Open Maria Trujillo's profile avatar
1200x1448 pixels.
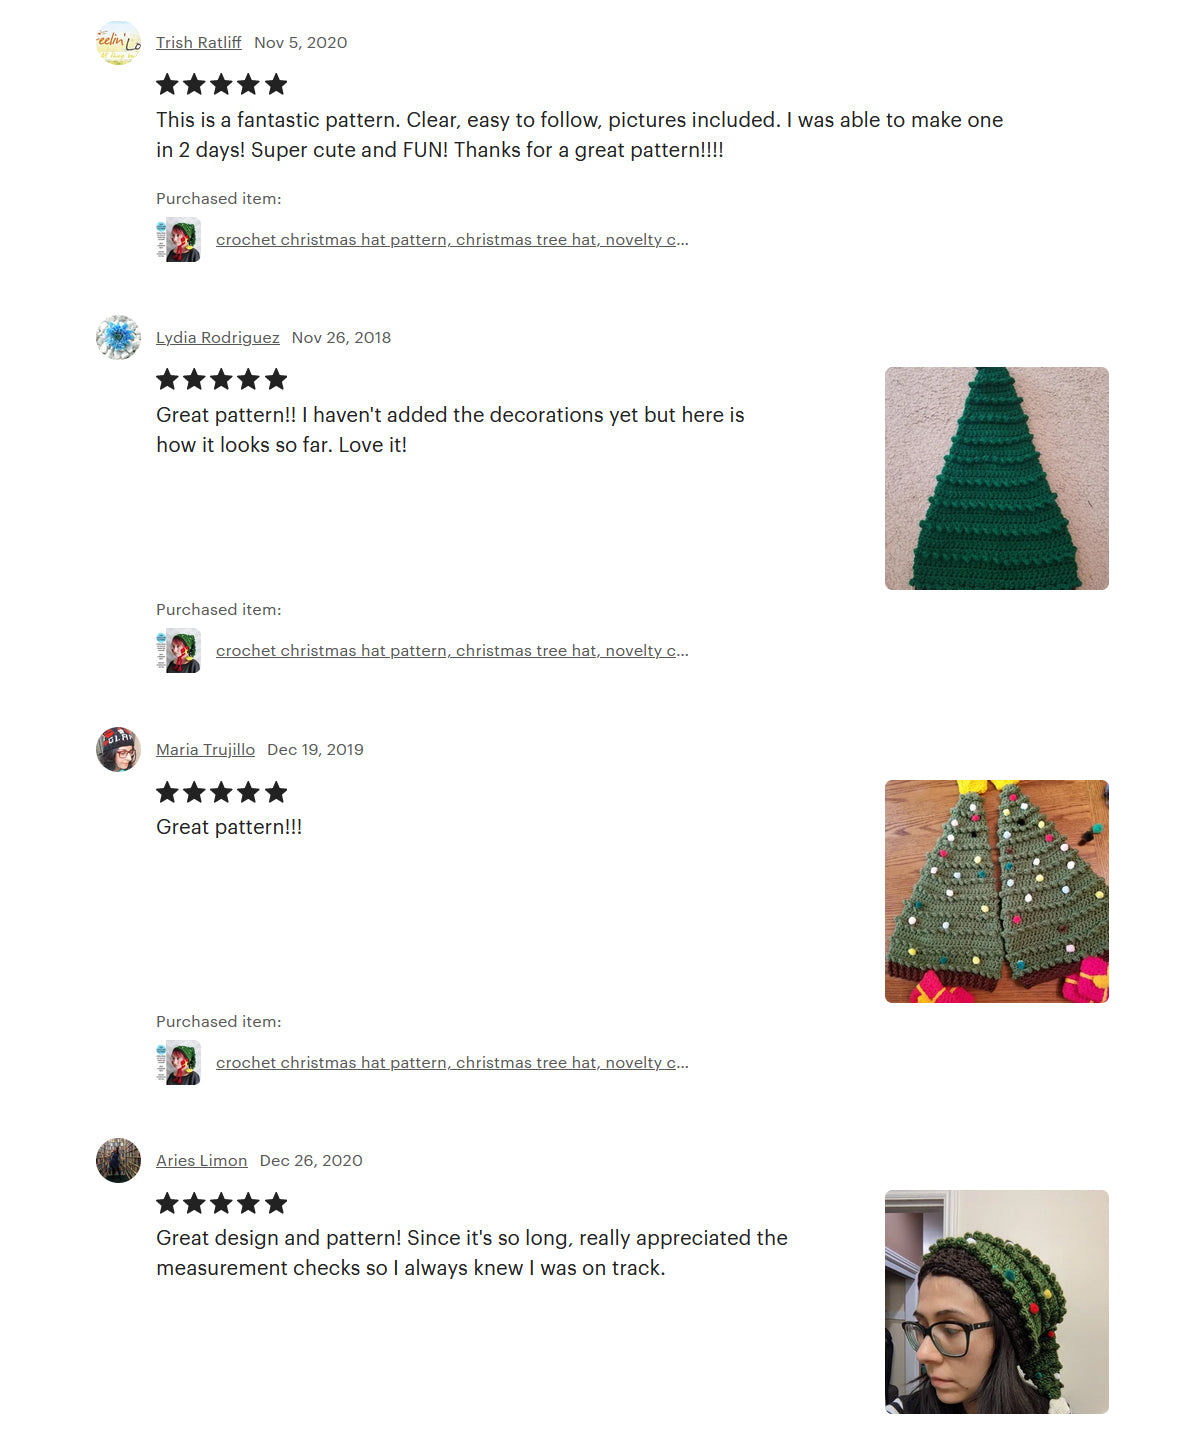[x=118, y=749]
